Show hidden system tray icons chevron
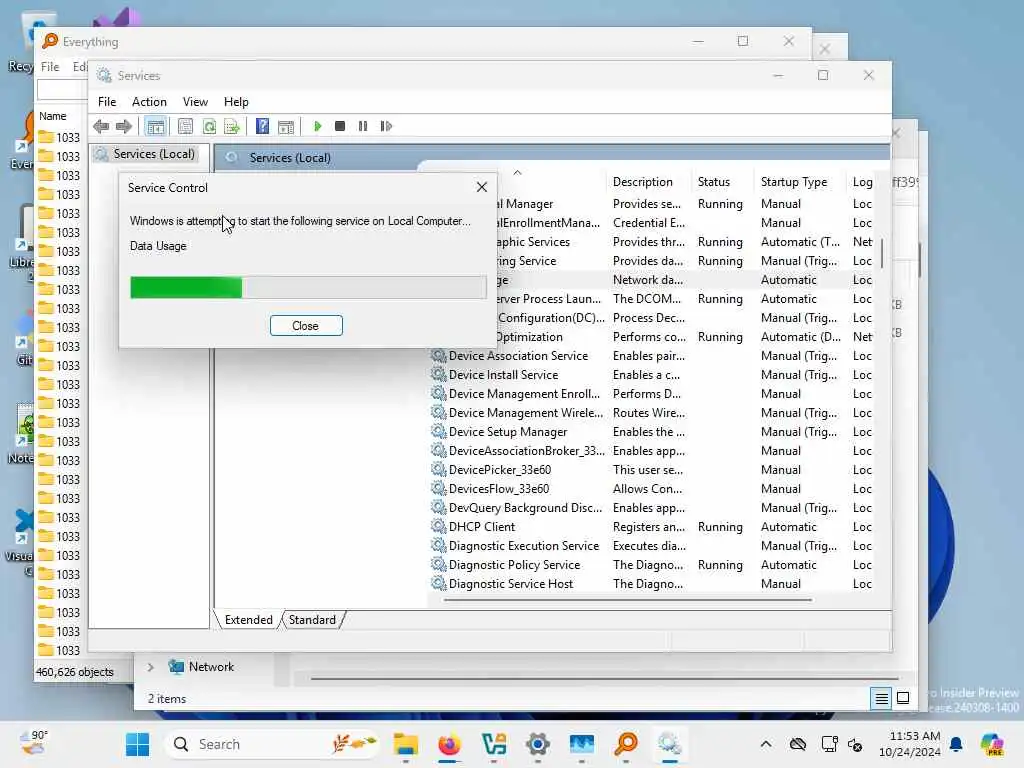This screenshot has height=768, width=1024. coord(766,744)
